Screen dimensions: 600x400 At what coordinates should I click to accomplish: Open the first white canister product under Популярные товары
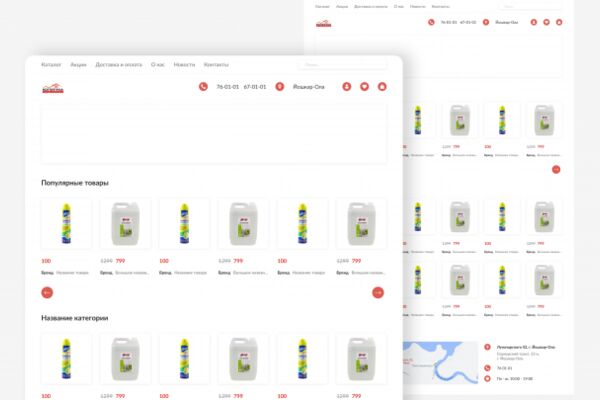pyautogui.click(x=126, y=224)
